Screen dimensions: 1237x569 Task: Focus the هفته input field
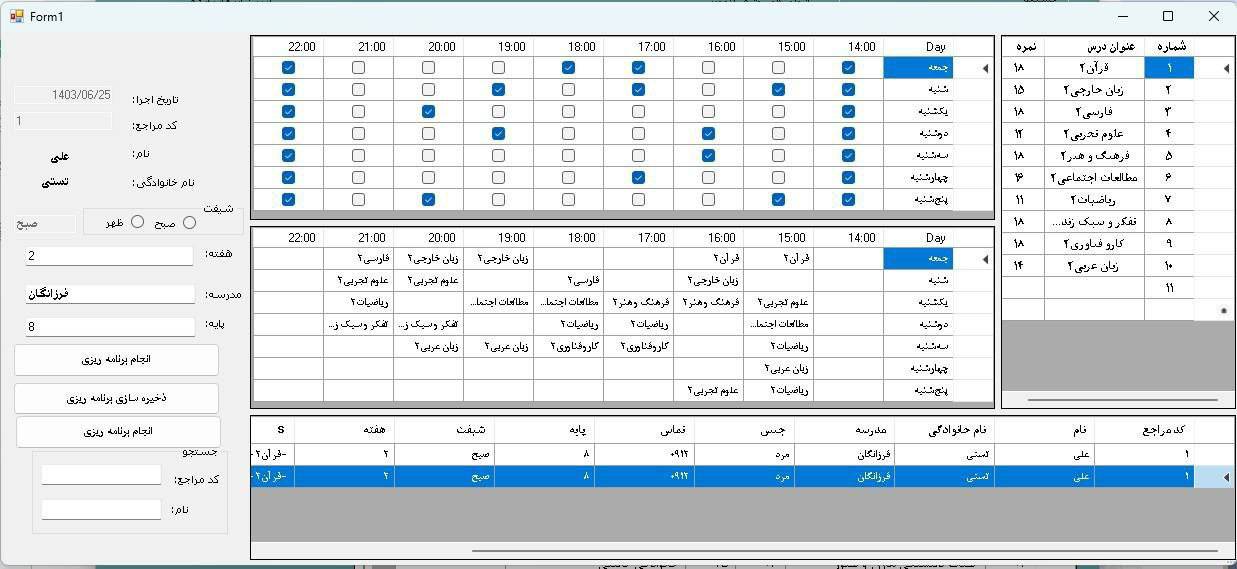(x=109, y=256)
